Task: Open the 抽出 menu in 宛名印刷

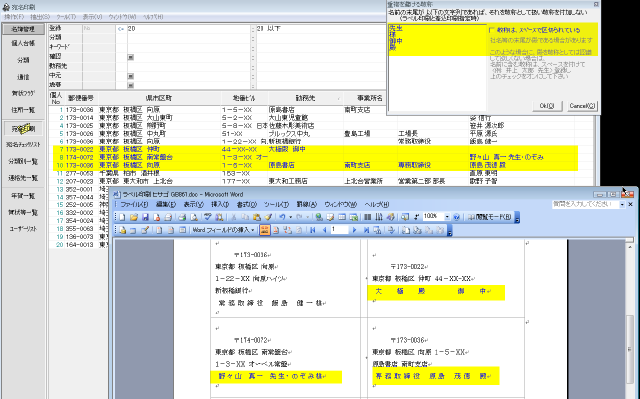Action: pyautogui.click(x=40, y=17)
